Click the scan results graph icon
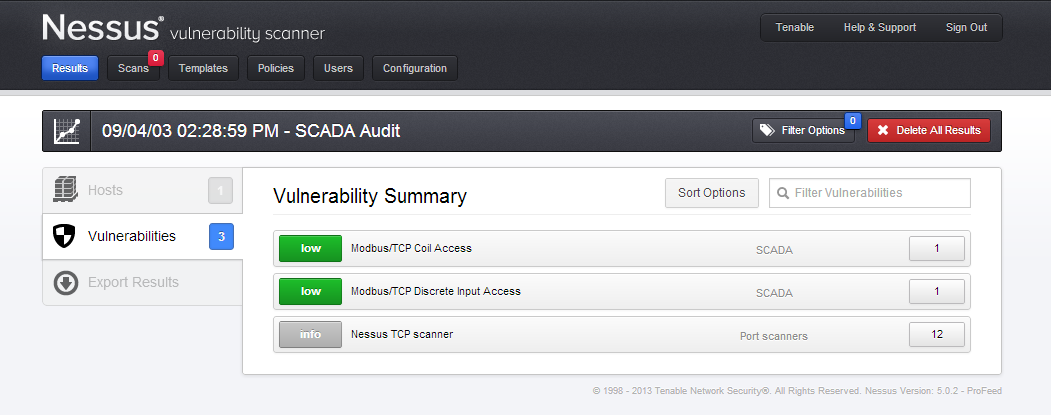1051x415 pixels. [x=66, y=131]
